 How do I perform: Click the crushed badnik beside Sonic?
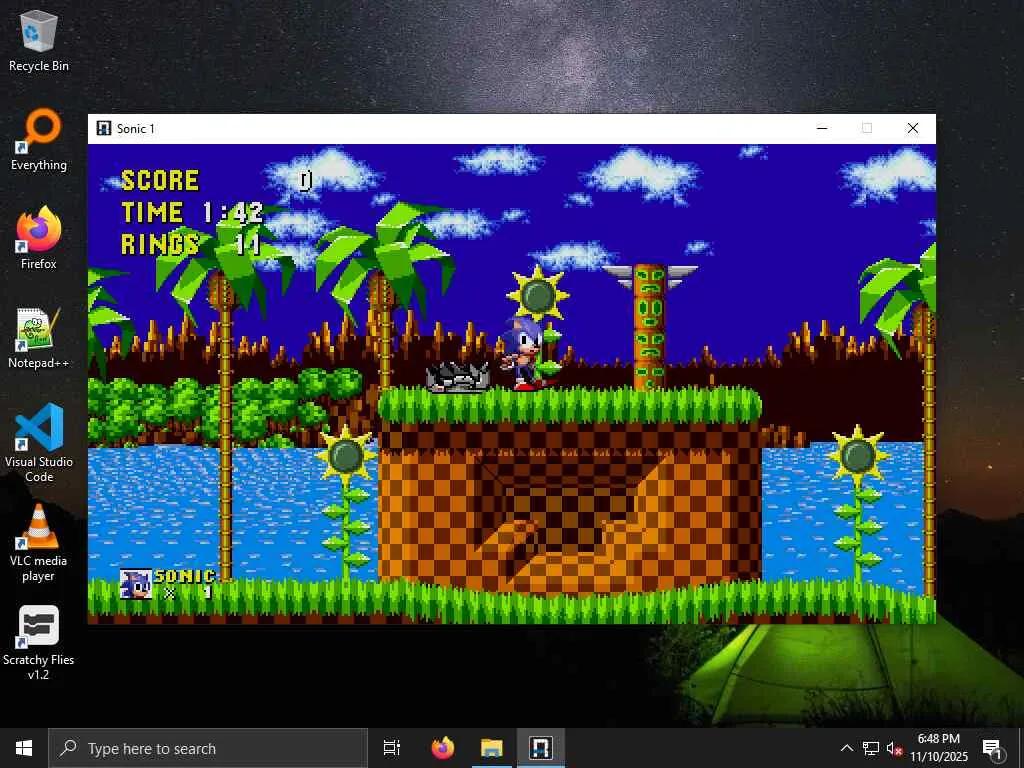coord(458,377)
